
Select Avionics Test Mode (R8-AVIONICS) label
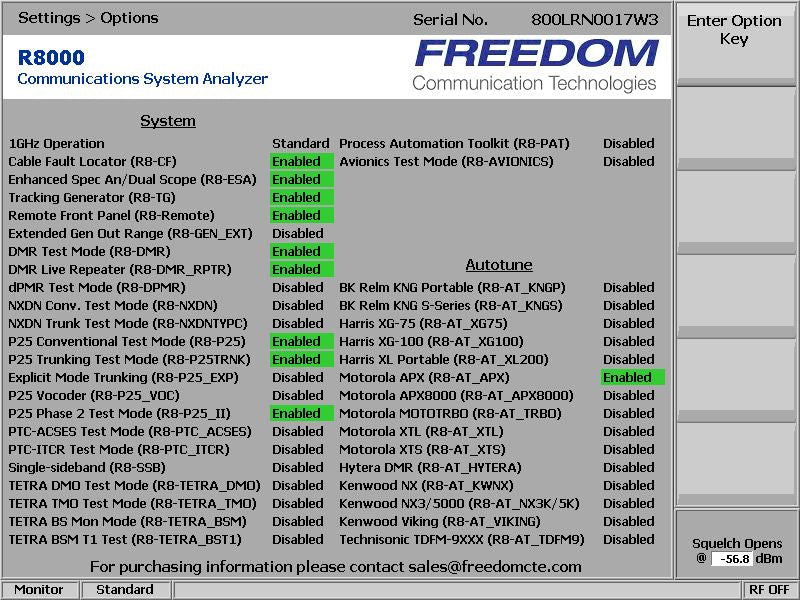[x=446, y=161]
